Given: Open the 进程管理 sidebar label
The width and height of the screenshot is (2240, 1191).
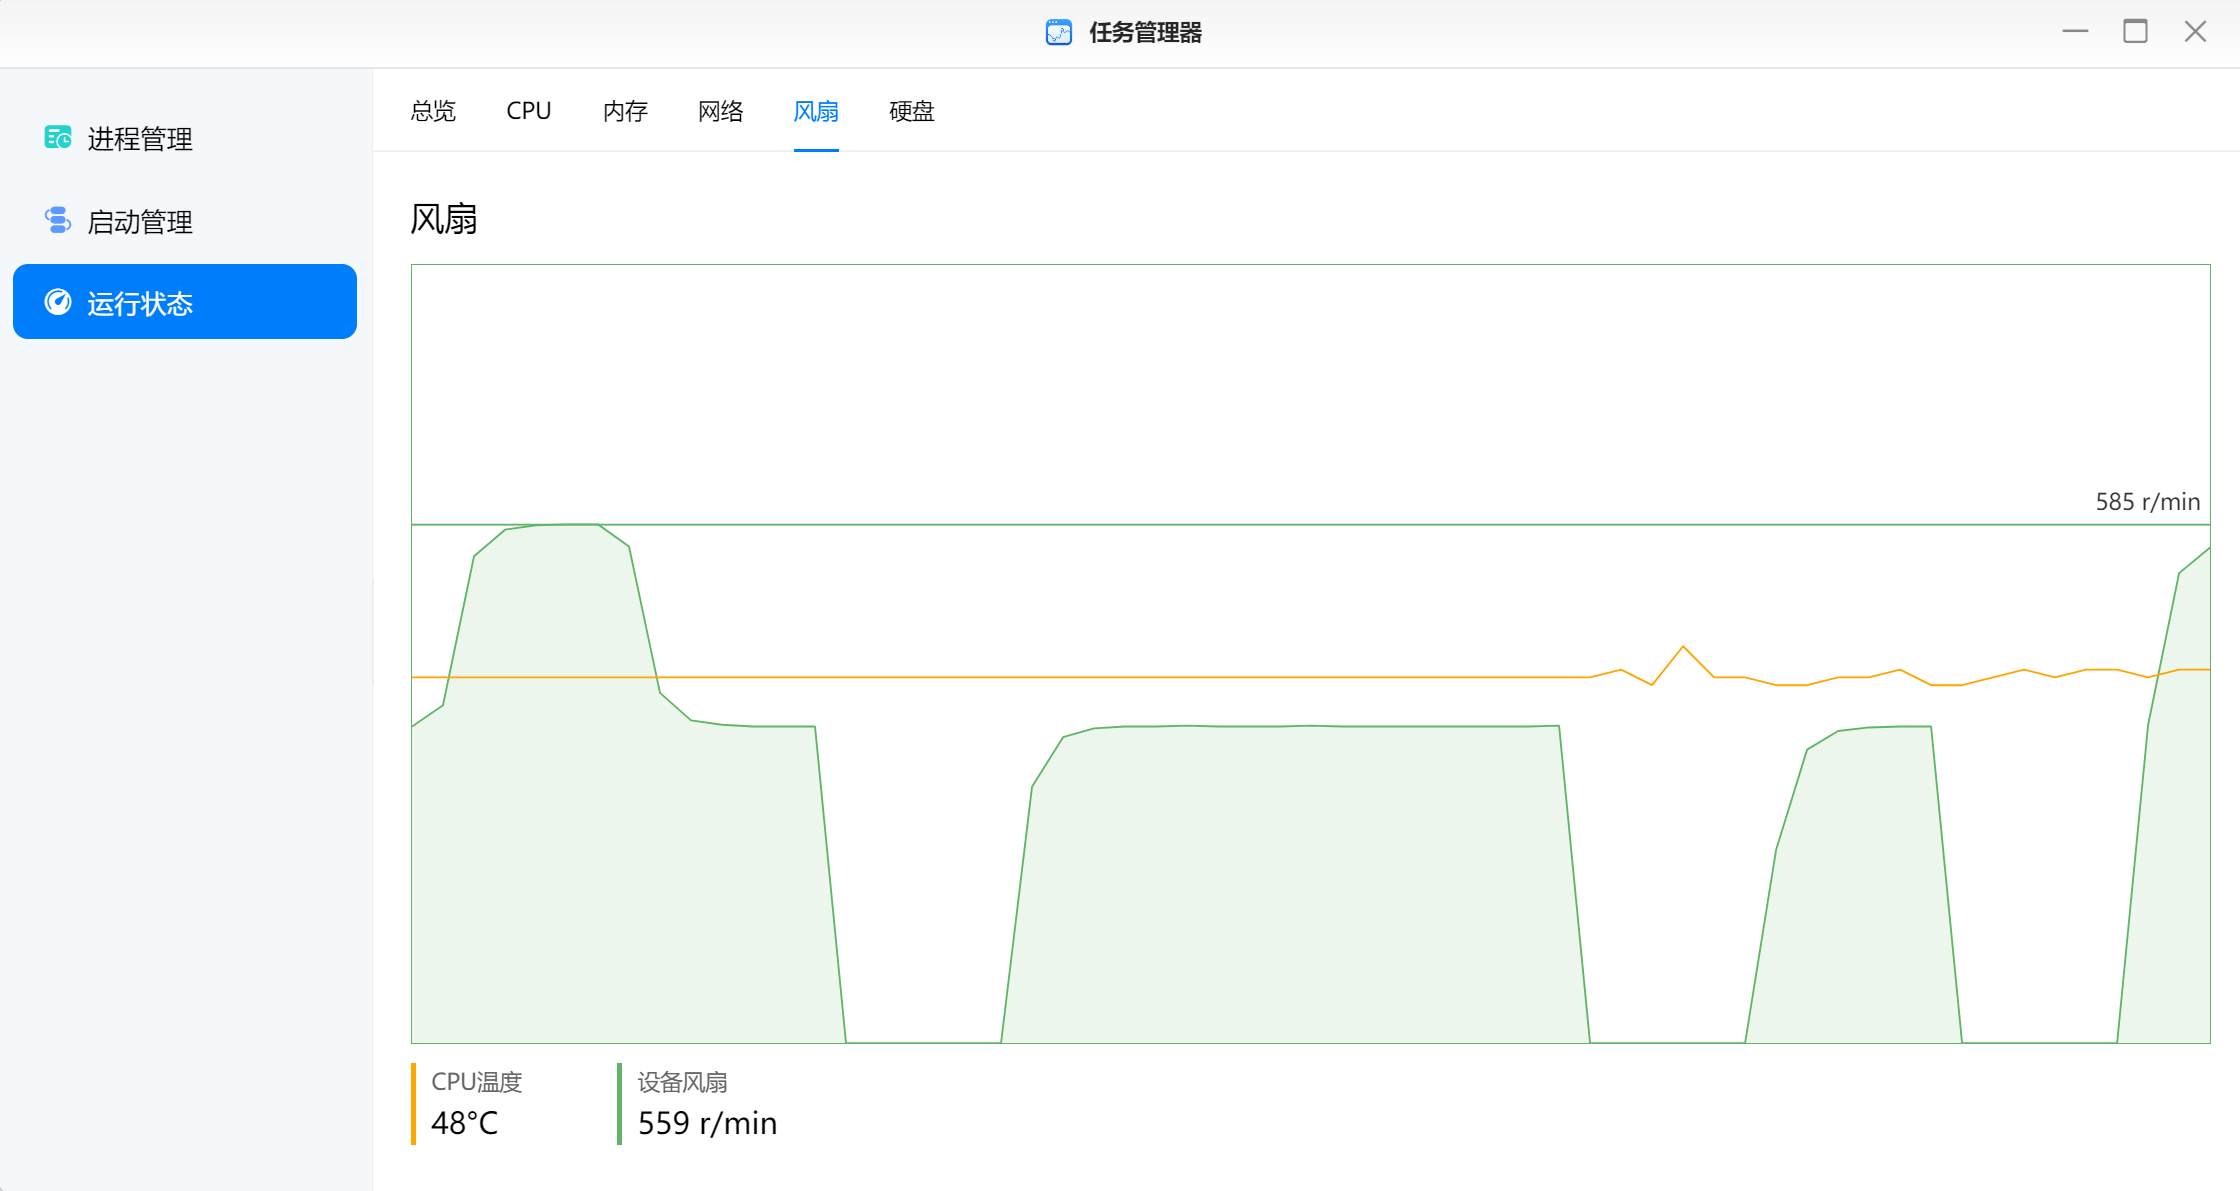Looking at the screenshot, I should [140, 139].
